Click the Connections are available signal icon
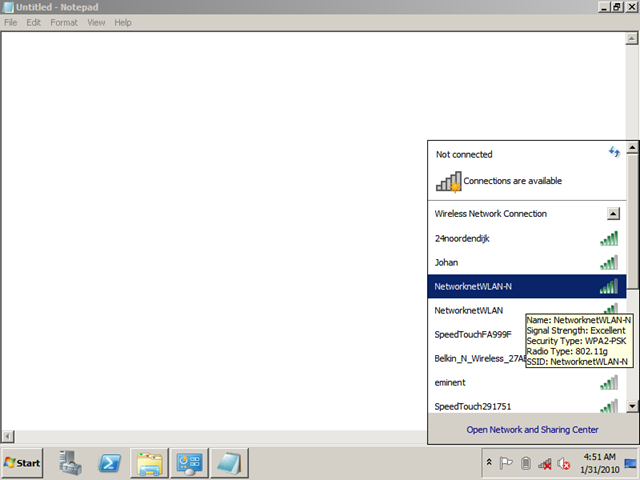Screen dimensions: 640x480 point(449,181)
